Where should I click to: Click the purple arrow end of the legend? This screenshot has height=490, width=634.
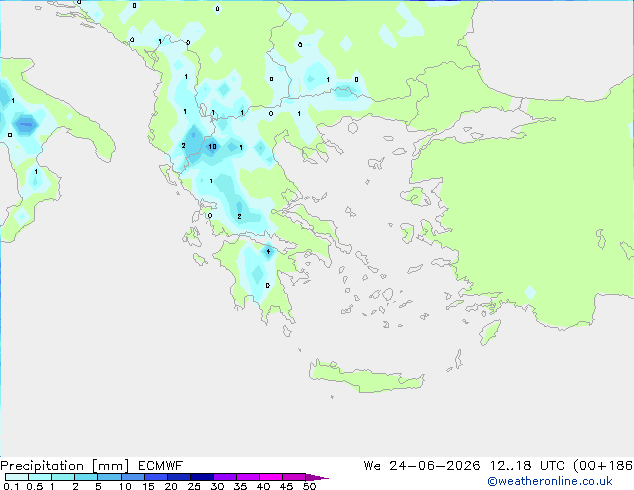tap(317, 477)
